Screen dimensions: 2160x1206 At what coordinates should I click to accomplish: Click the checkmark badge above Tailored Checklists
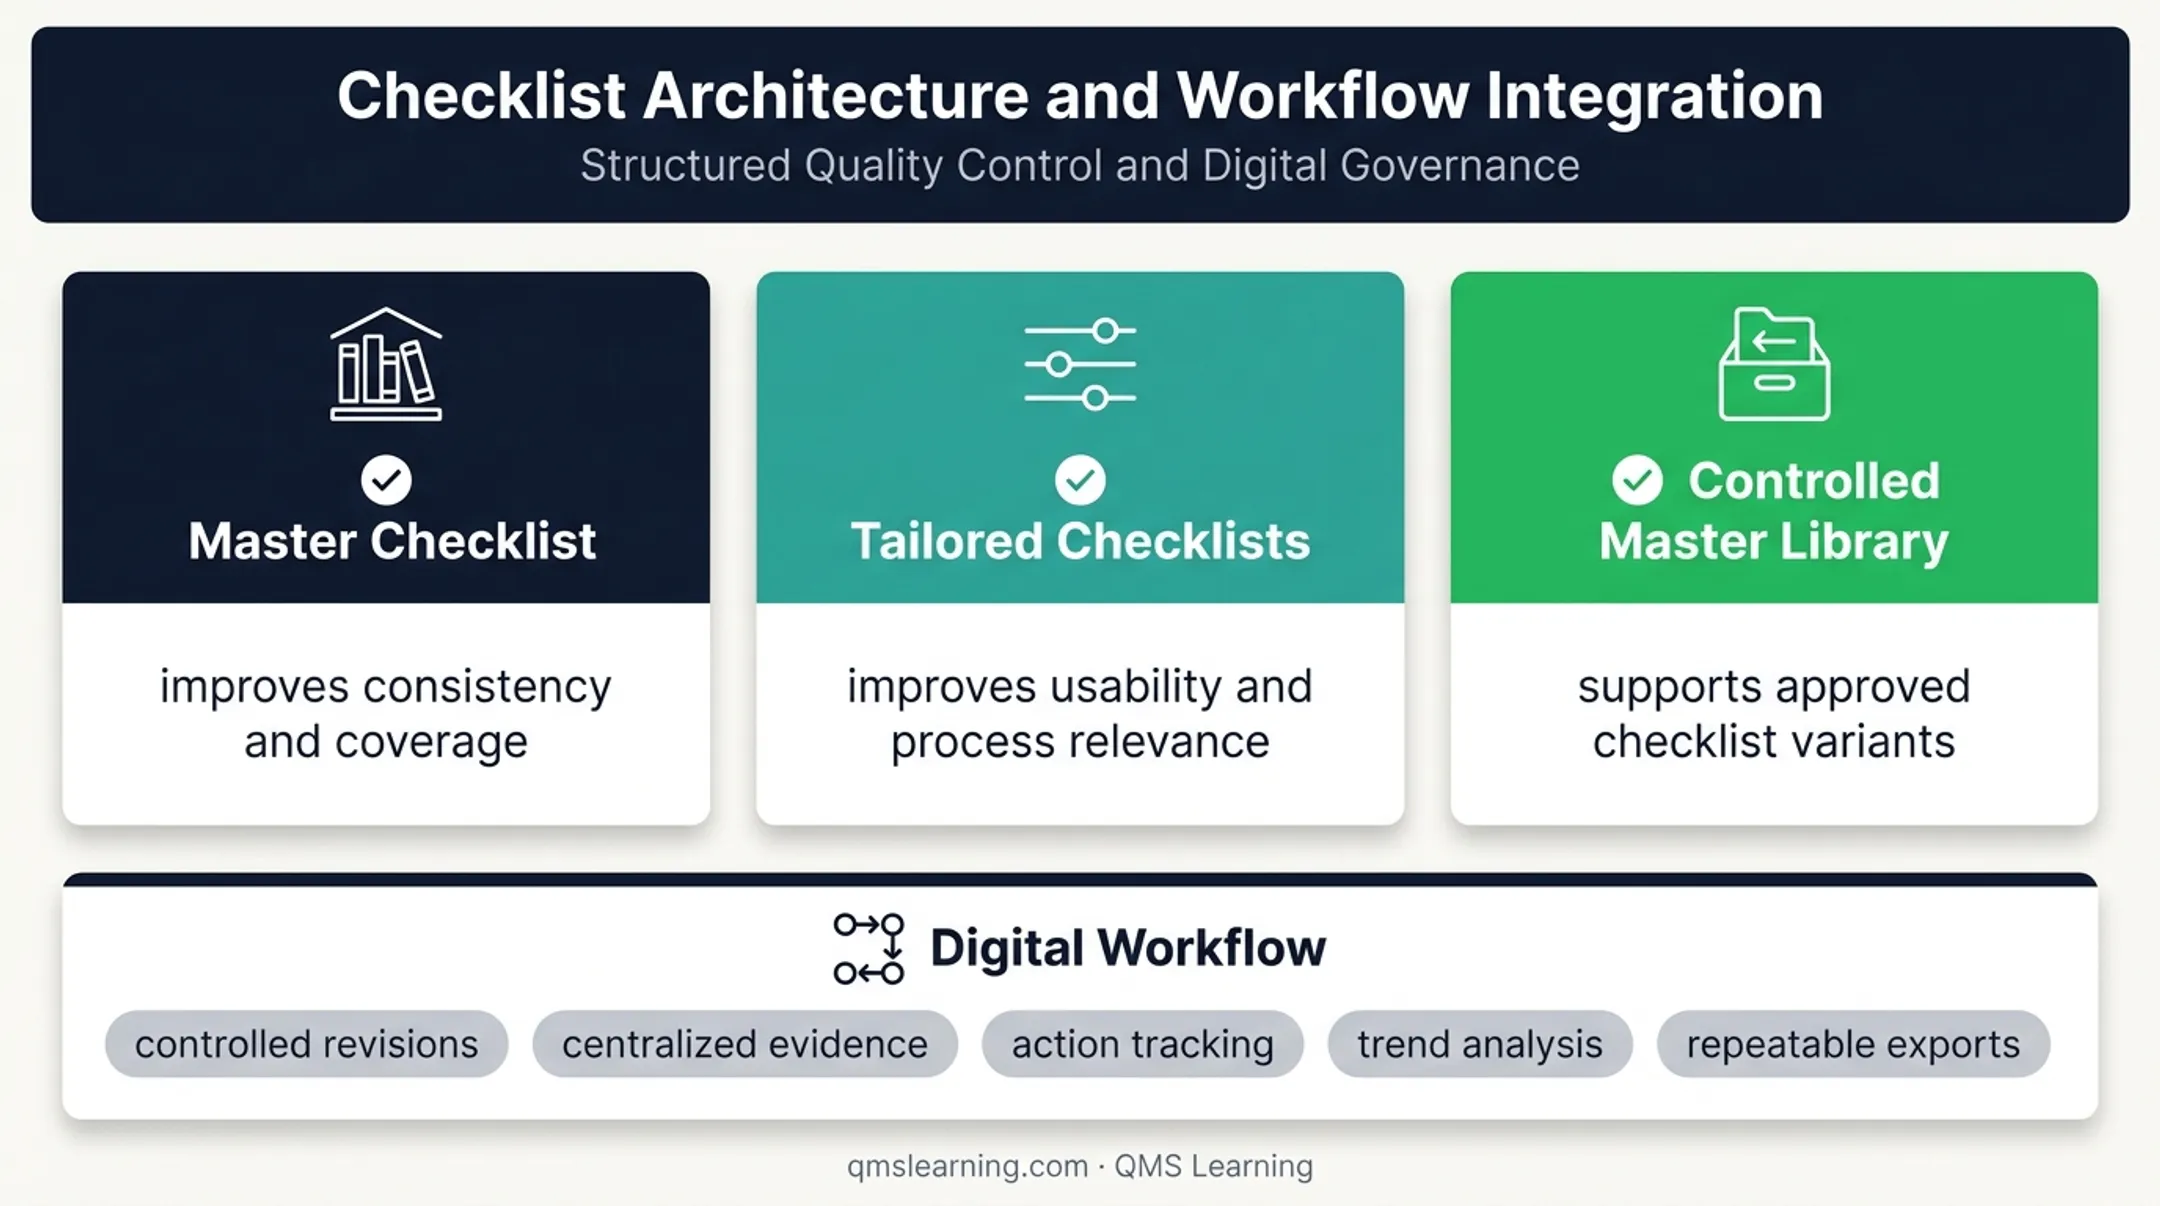click(1080, 480)
